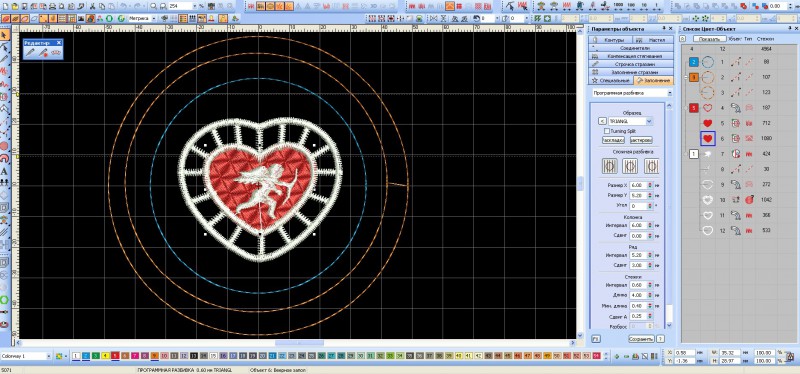Click the Показать button in color-object list
The width and height of the screenshot is (800, 374).
[709, 39]
